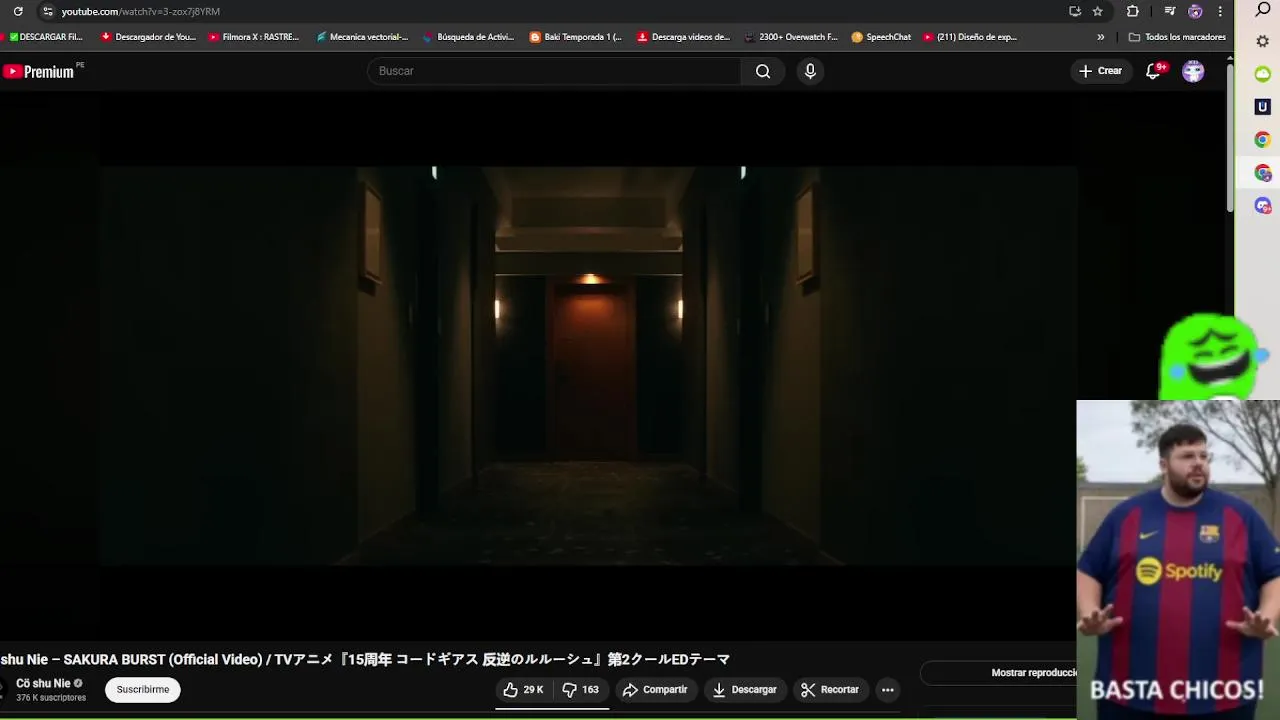Reload the page with the refresh icon
Image resolution: width=1280 pixels, height=720 pixels.
[x=18, y=11]
